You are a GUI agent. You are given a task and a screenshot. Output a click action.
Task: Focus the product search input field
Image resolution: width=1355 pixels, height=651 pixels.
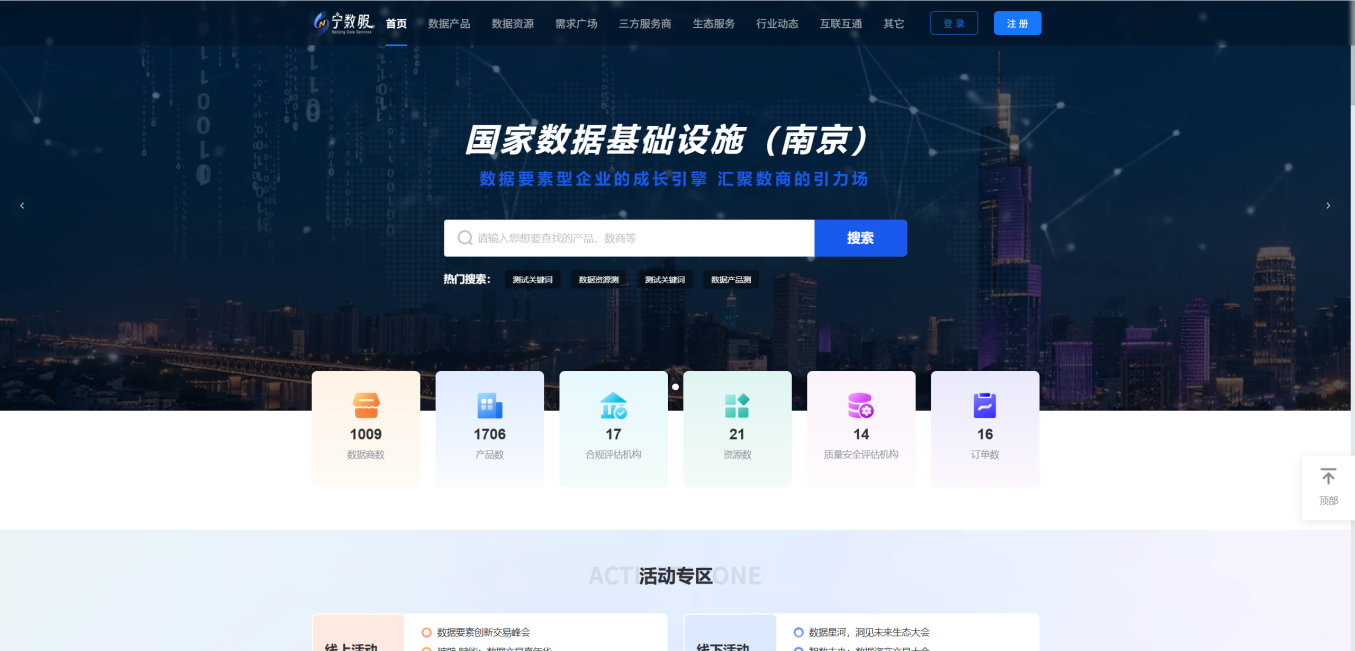pyautogui.click(x=640, y=238)
